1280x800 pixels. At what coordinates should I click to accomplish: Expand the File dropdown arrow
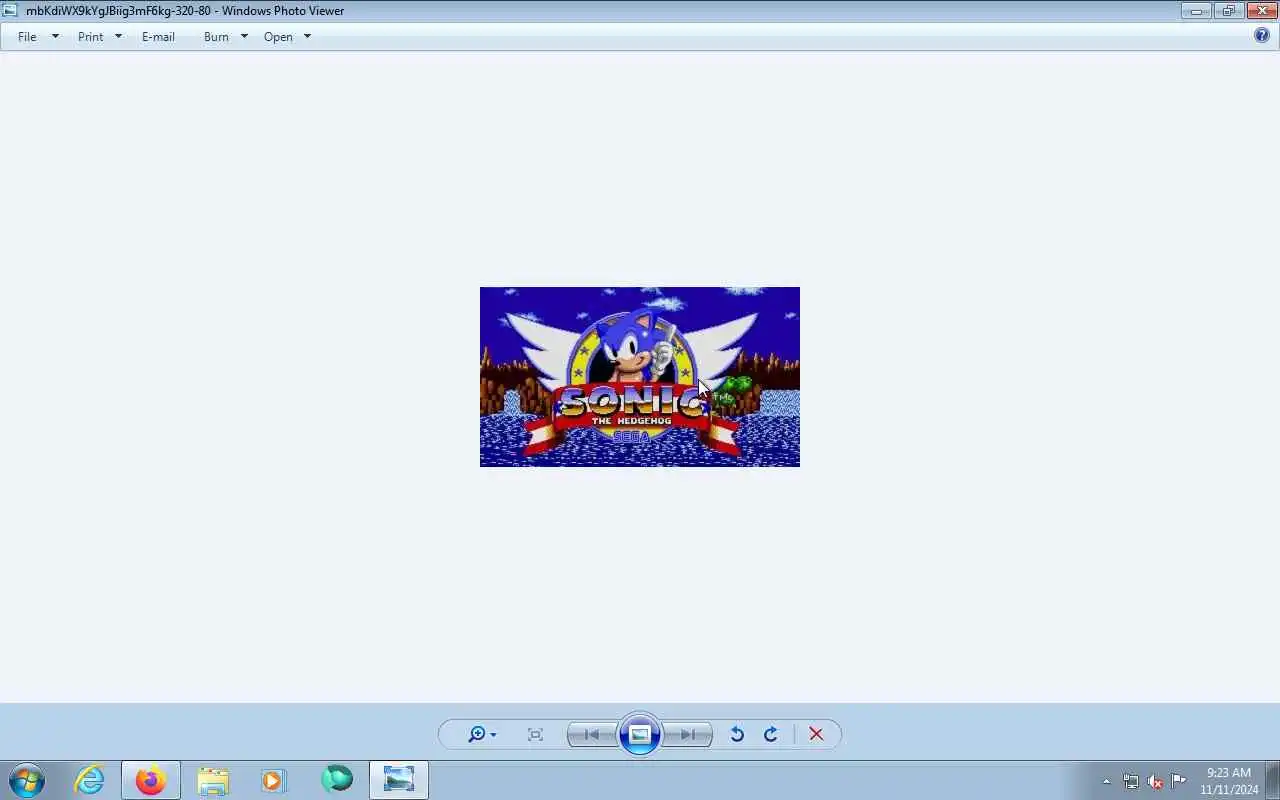[55, 37]
